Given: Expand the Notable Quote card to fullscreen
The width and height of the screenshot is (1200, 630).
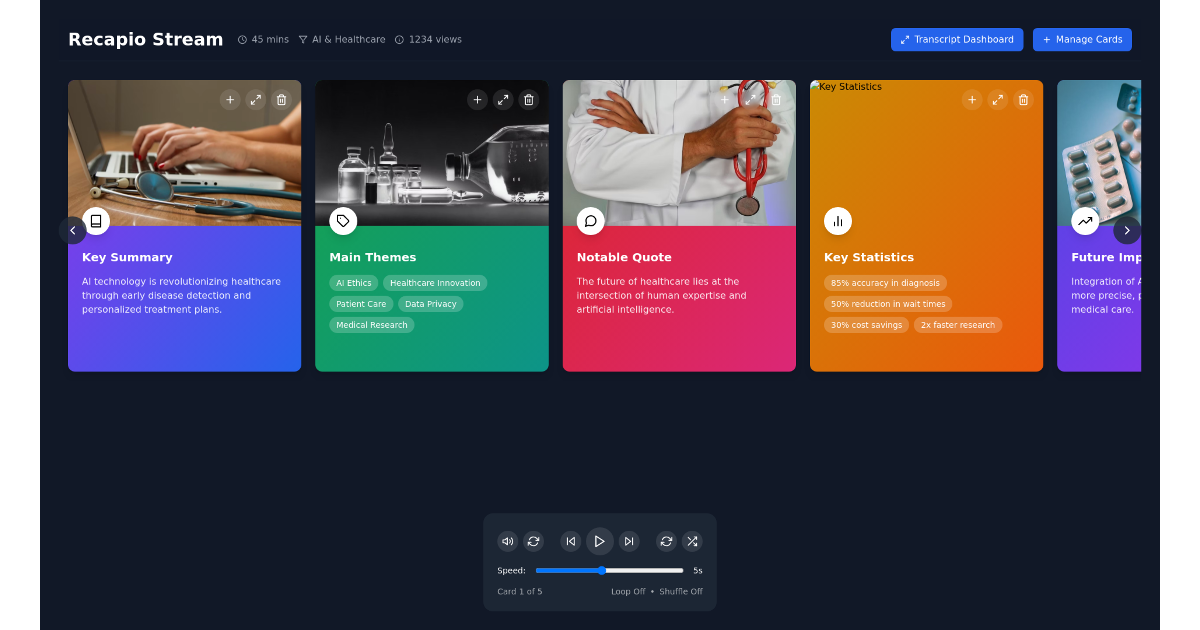Looking at the screenshot, I should point(750,99).
